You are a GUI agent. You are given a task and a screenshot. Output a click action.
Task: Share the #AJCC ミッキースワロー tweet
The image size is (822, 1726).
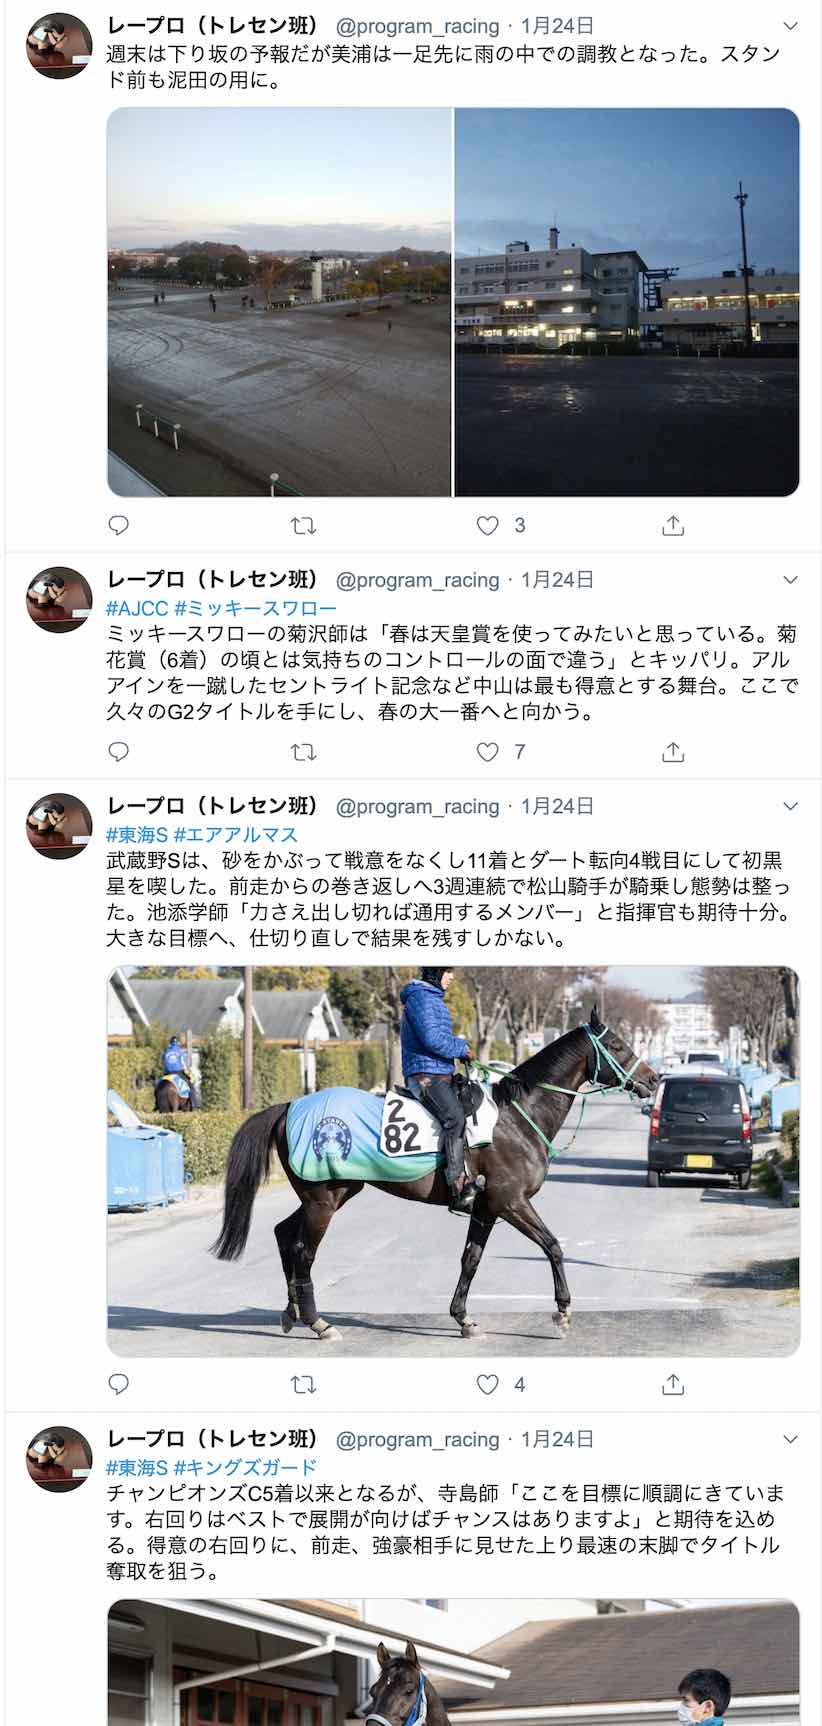coord(673,752)
